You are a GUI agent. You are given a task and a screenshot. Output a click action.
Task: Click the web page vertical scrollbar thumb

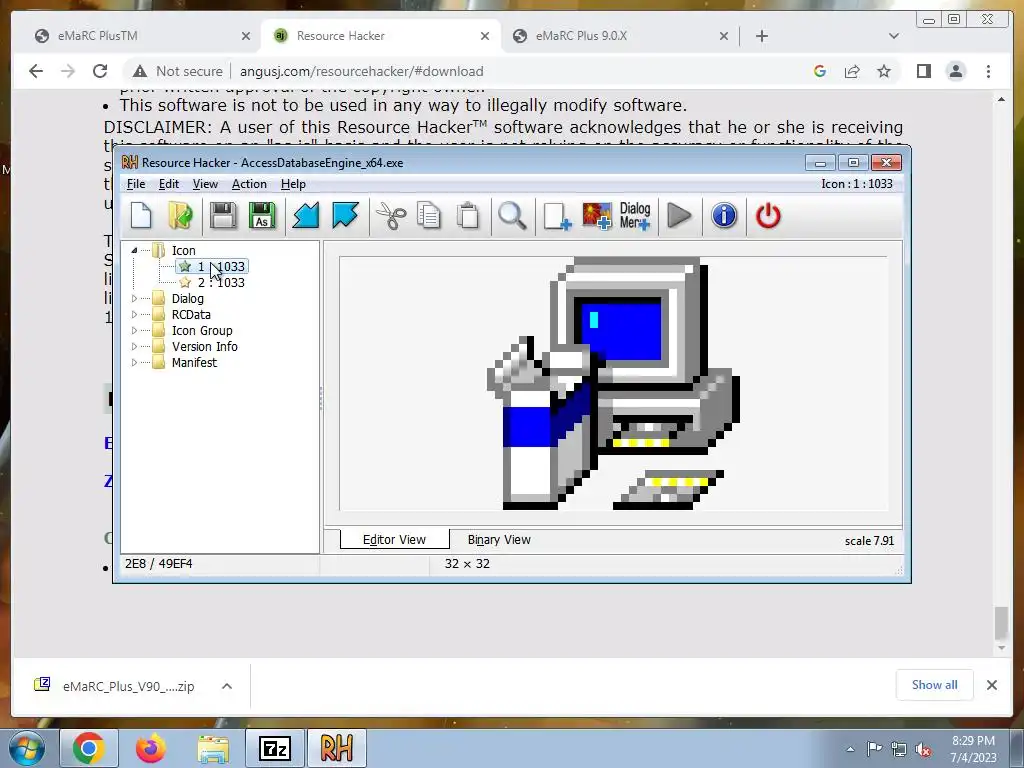(1001, 622)
